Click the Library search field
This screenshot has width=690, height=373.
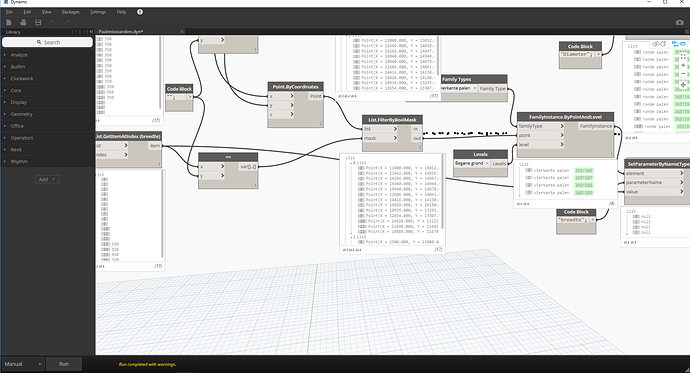point(48,42)
